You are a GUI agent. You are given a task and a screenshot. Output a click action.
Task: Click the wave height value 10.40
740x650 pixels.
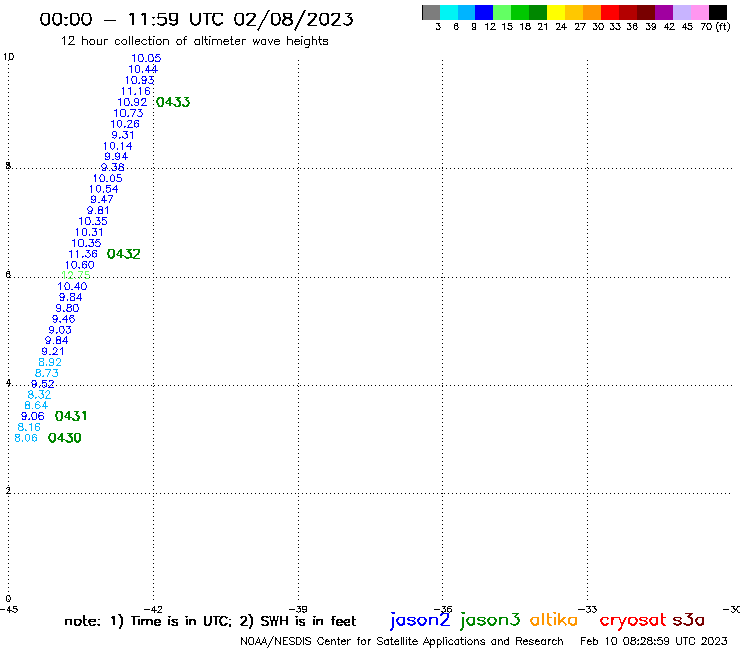coord(72,287)
